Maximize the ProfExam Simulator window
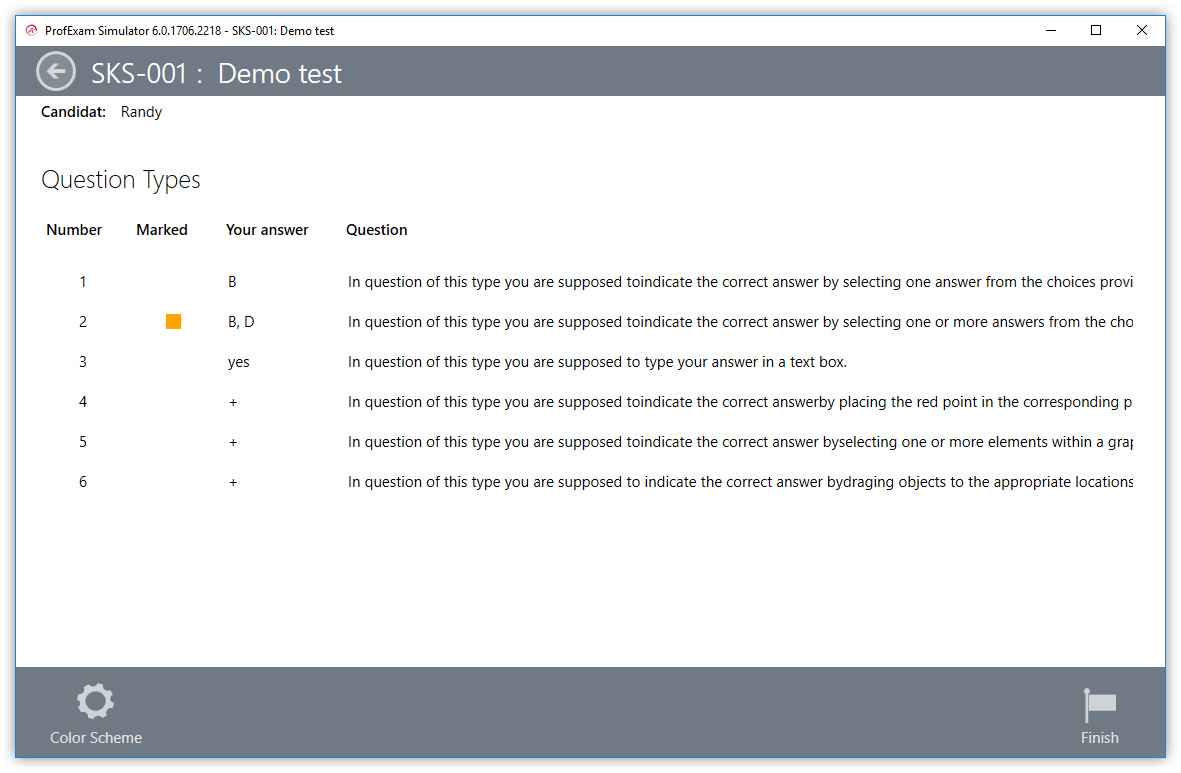This screenshot has height=773, width=1181. [1096, 30]
